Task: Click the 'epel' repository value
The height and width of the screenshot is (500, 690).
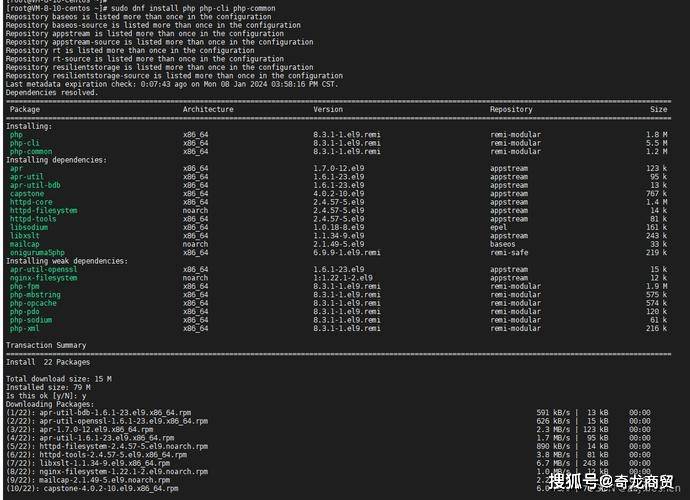Action: [x=498, y=227]
